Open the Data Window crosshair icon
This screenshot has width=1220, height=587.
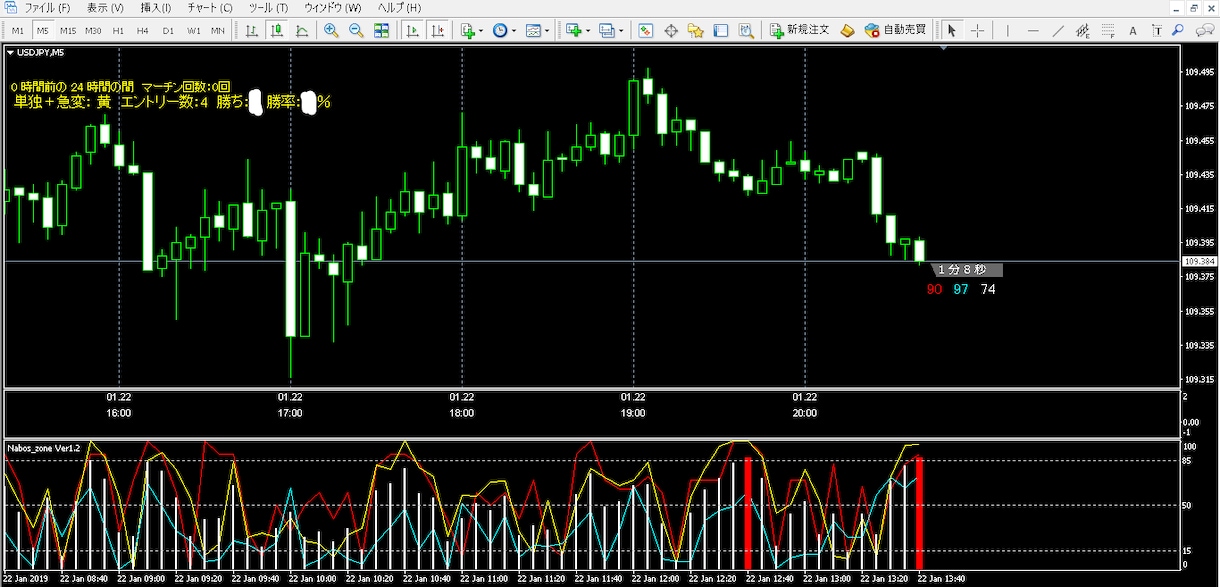pyautogui.click(x=671, y=30)
